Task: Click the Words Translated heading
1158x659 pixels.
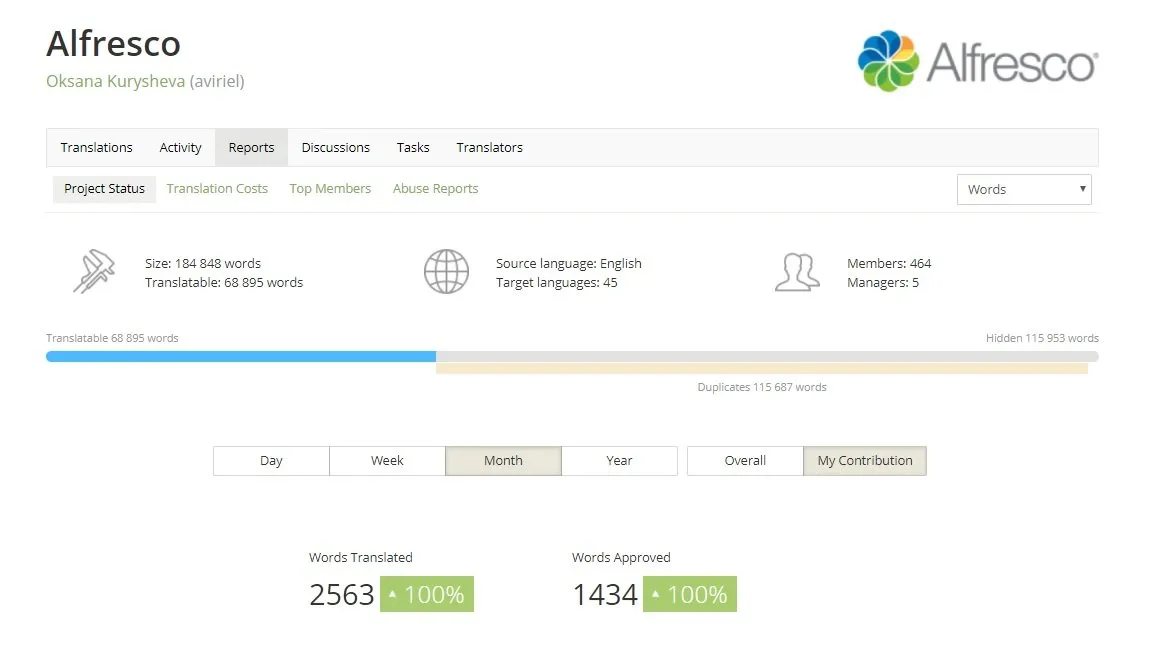Action: click(x=360, y=558)
